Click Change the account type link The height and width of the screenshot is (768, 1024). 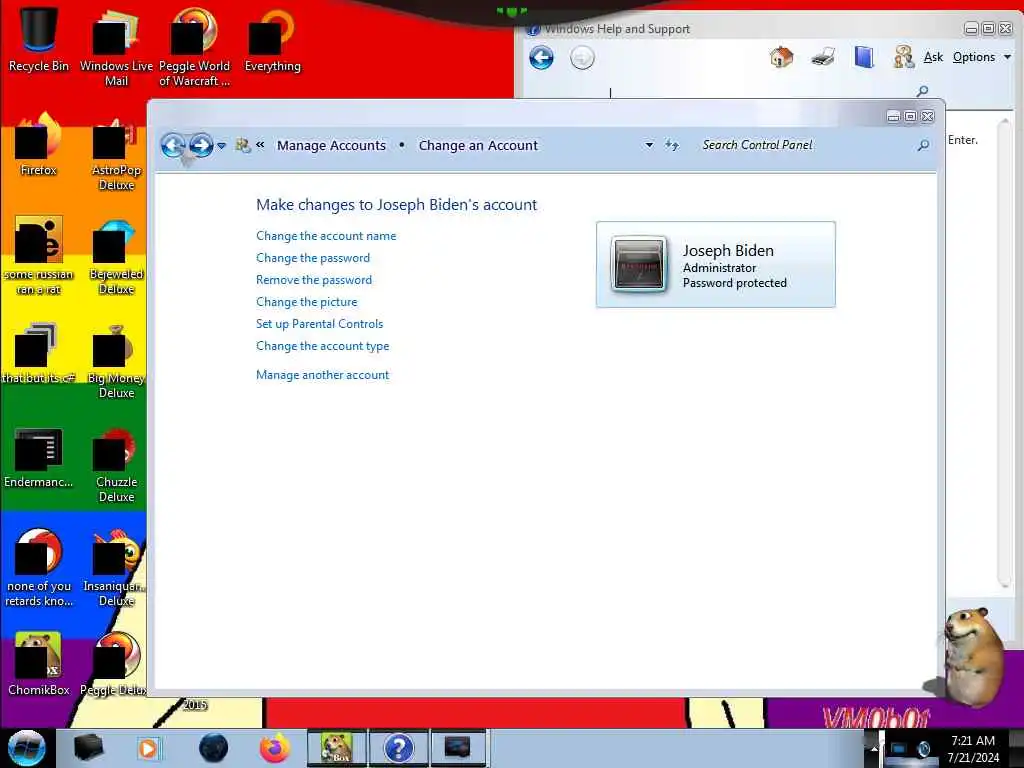tap(323, 346)
